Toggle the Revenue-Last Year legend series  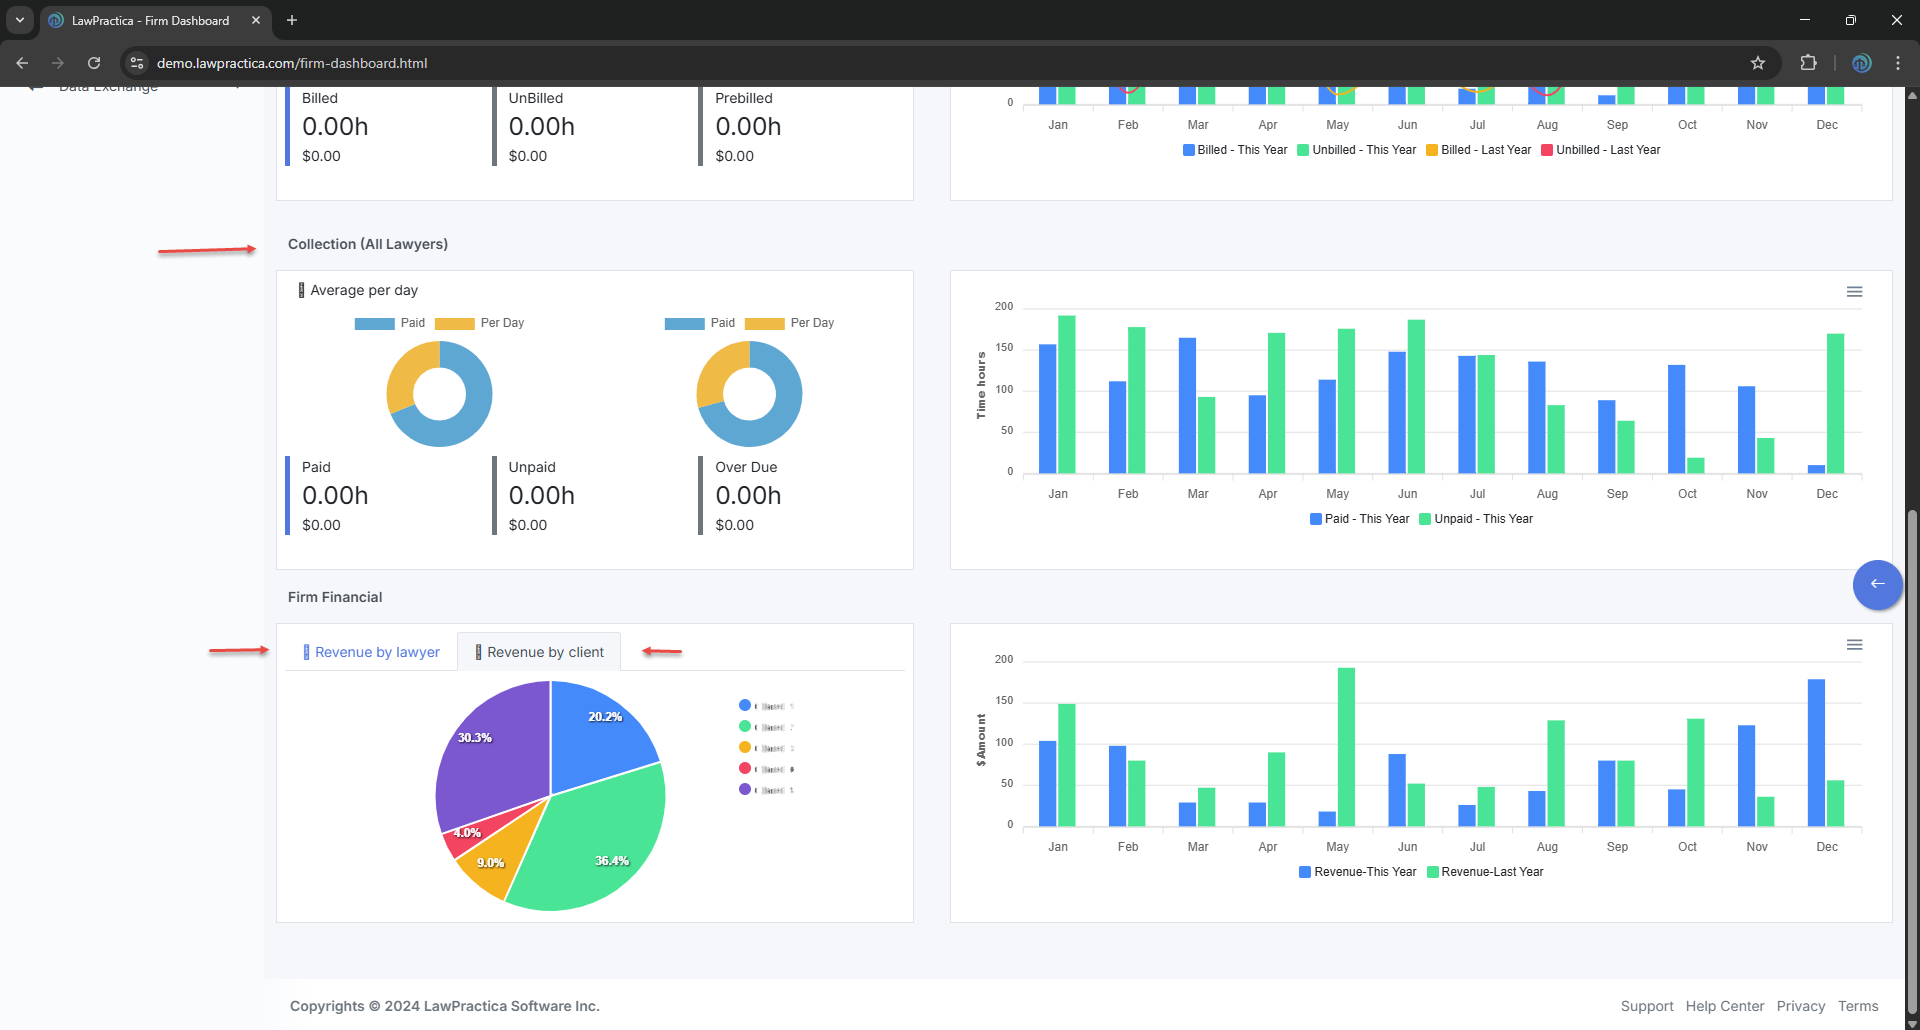pos(1485,872)
